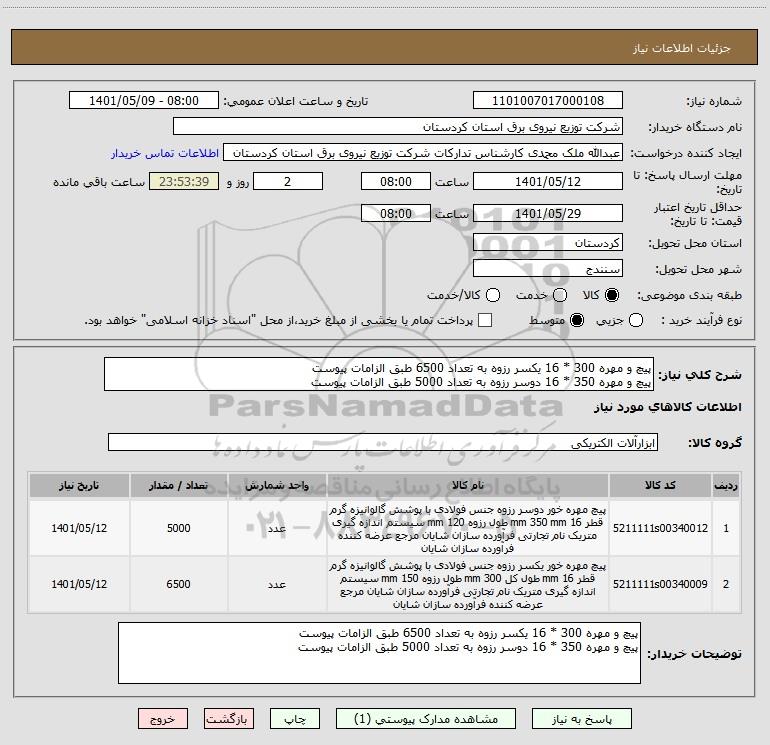Click the 'کد کالا' column header

click(660, 485)
